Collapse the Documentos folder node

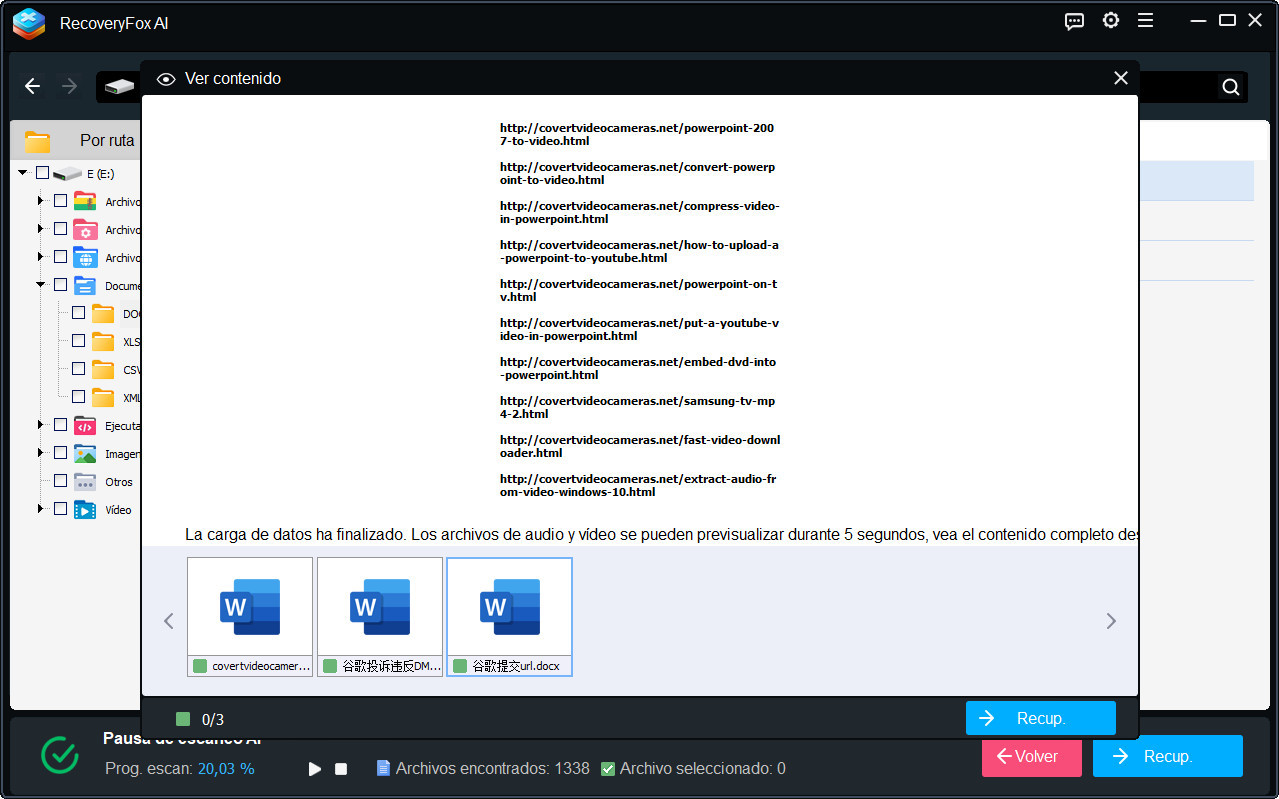pyautogui.click(x=40, y=285)
